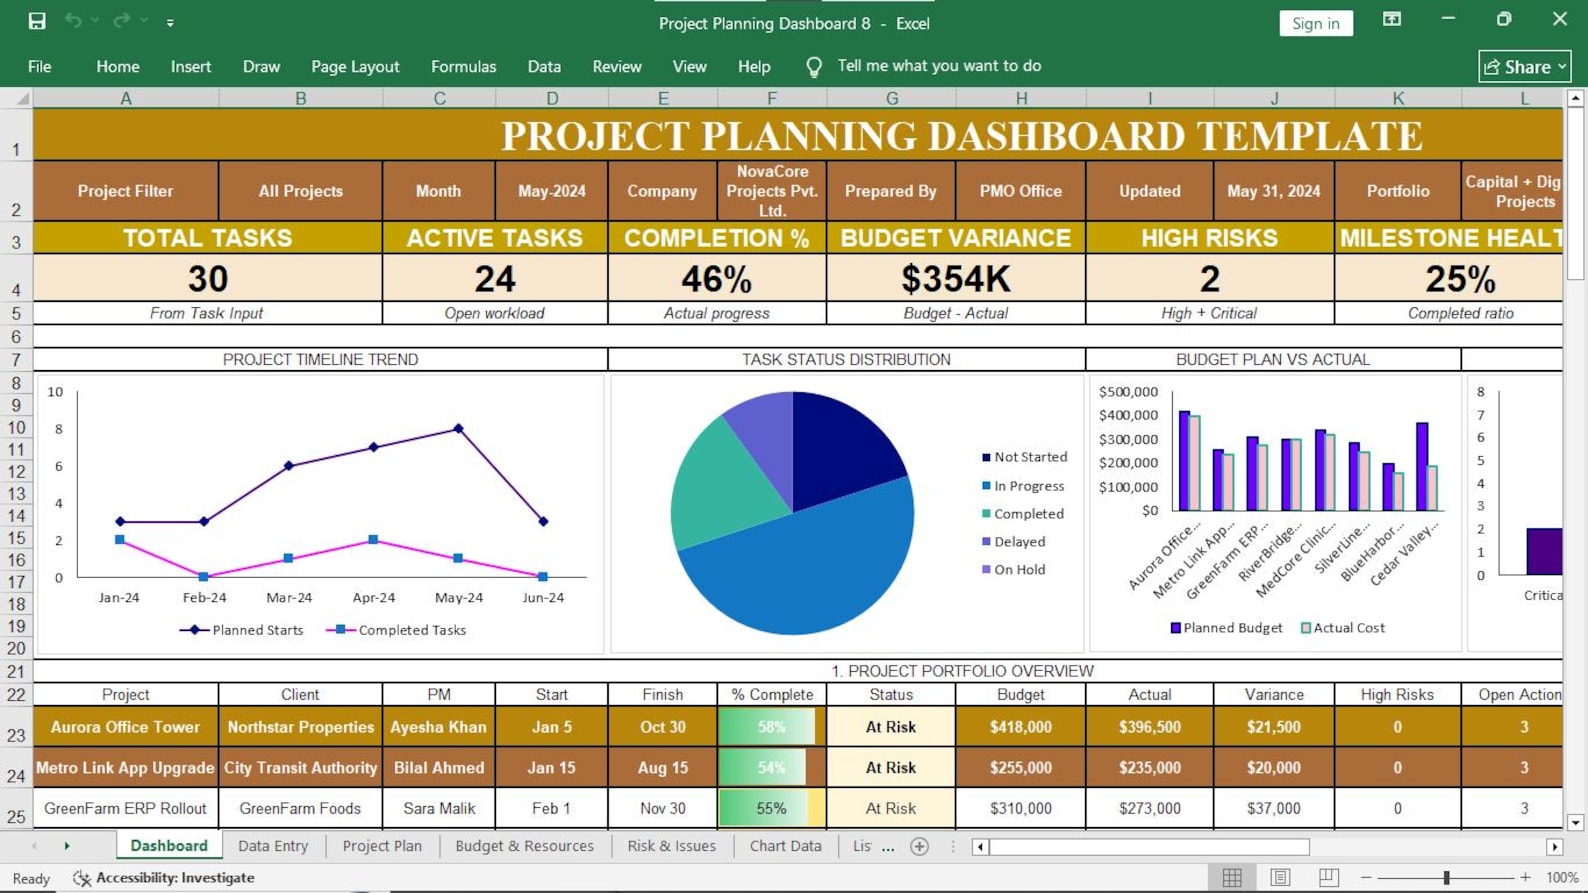The height and width of the screenshot is (893, 1588).
Task: Click the Planned Starts legend marker
Action: point(194,630)
